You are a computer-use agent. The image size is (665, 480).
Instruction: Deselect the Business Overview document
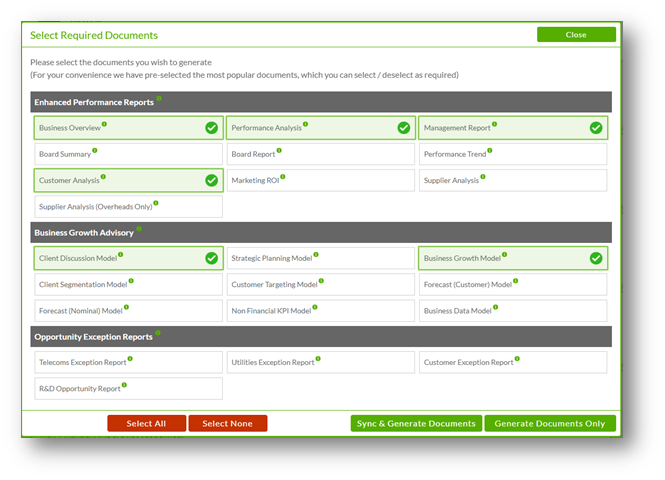(211, 128)
